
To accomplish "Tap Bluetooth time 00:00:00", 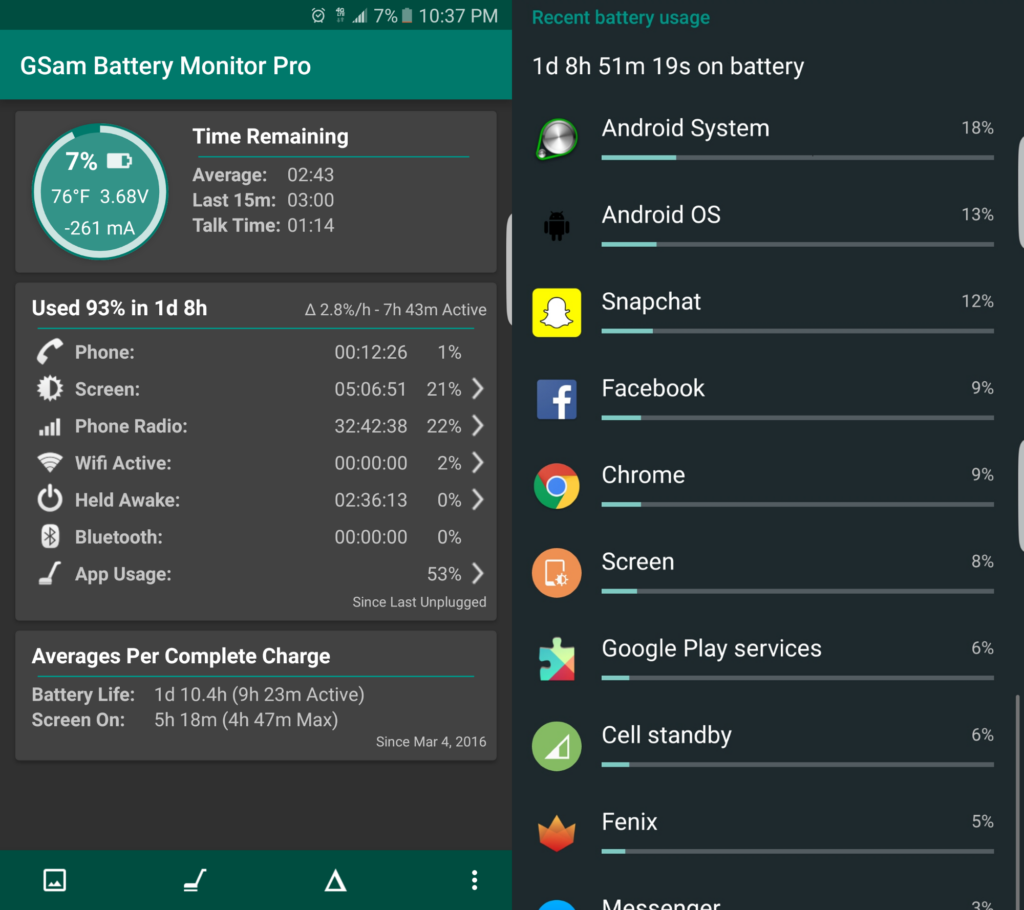I will pyautogui.click(x=371, y=537).
